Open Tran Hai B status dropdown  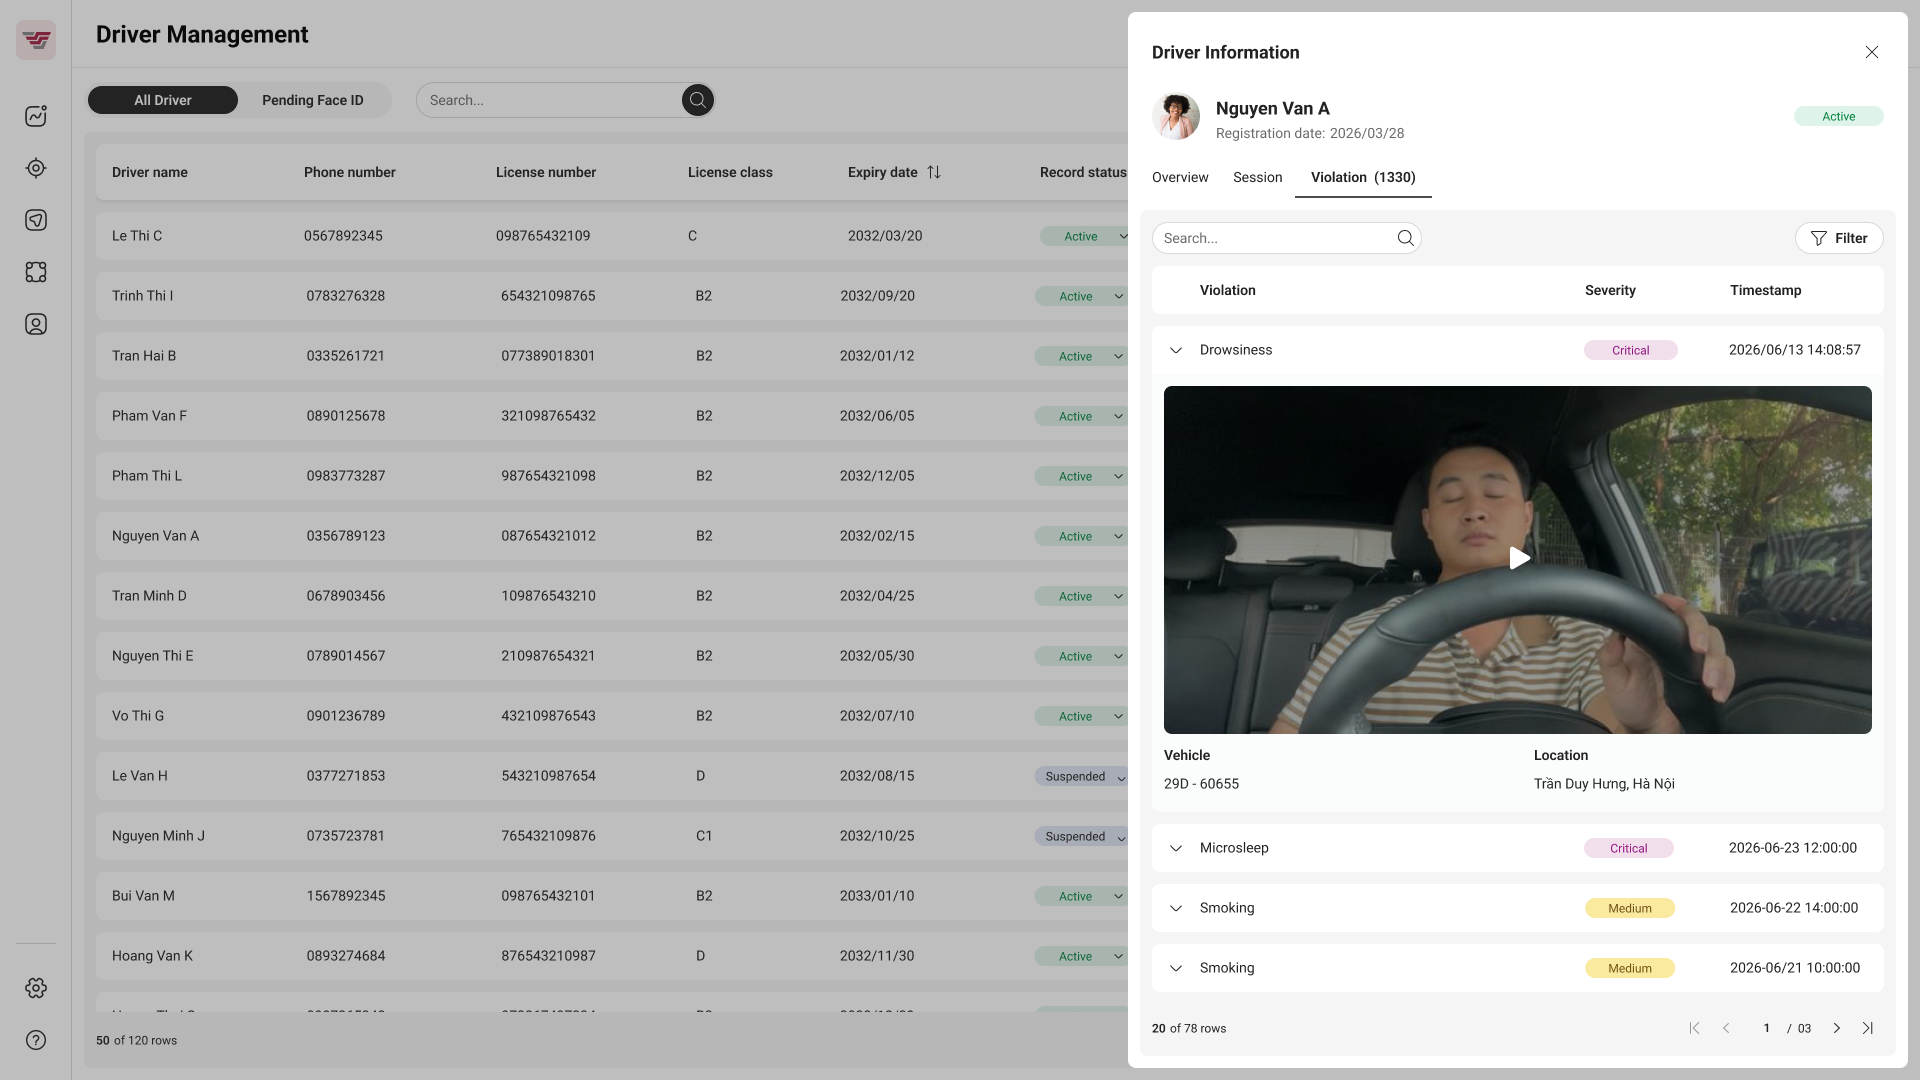pyautogui.click(x=1082, y=356)
